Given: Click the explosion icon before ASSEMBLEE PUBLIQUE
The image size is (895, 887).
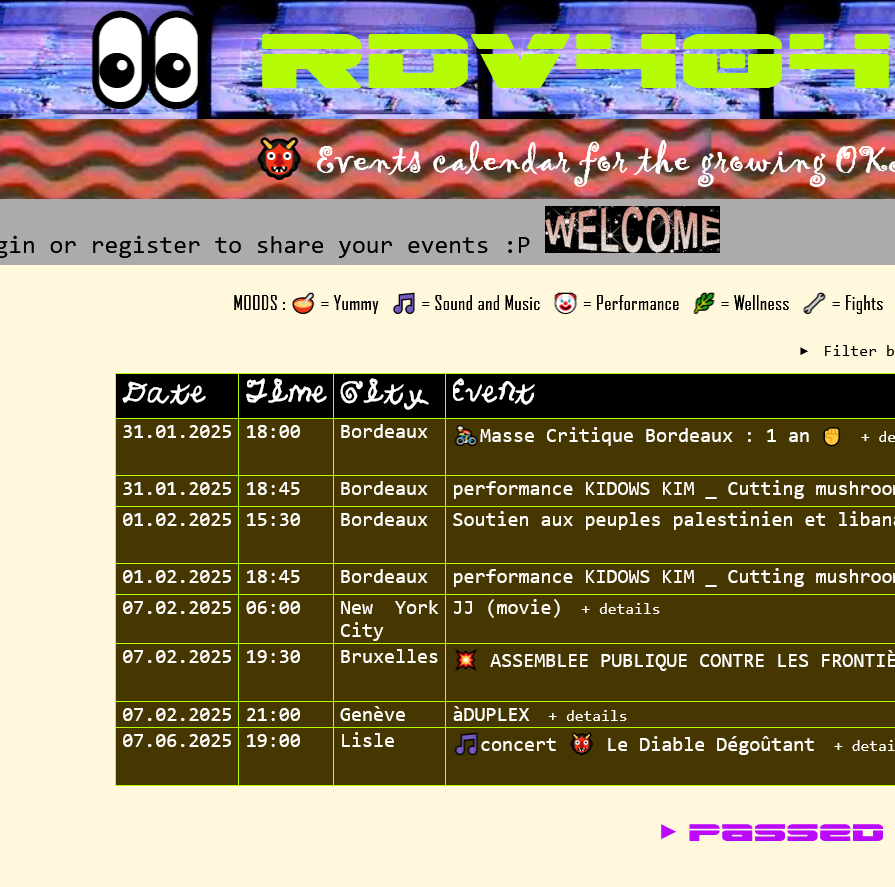Looking at the screenshot, I should (466, 660).
